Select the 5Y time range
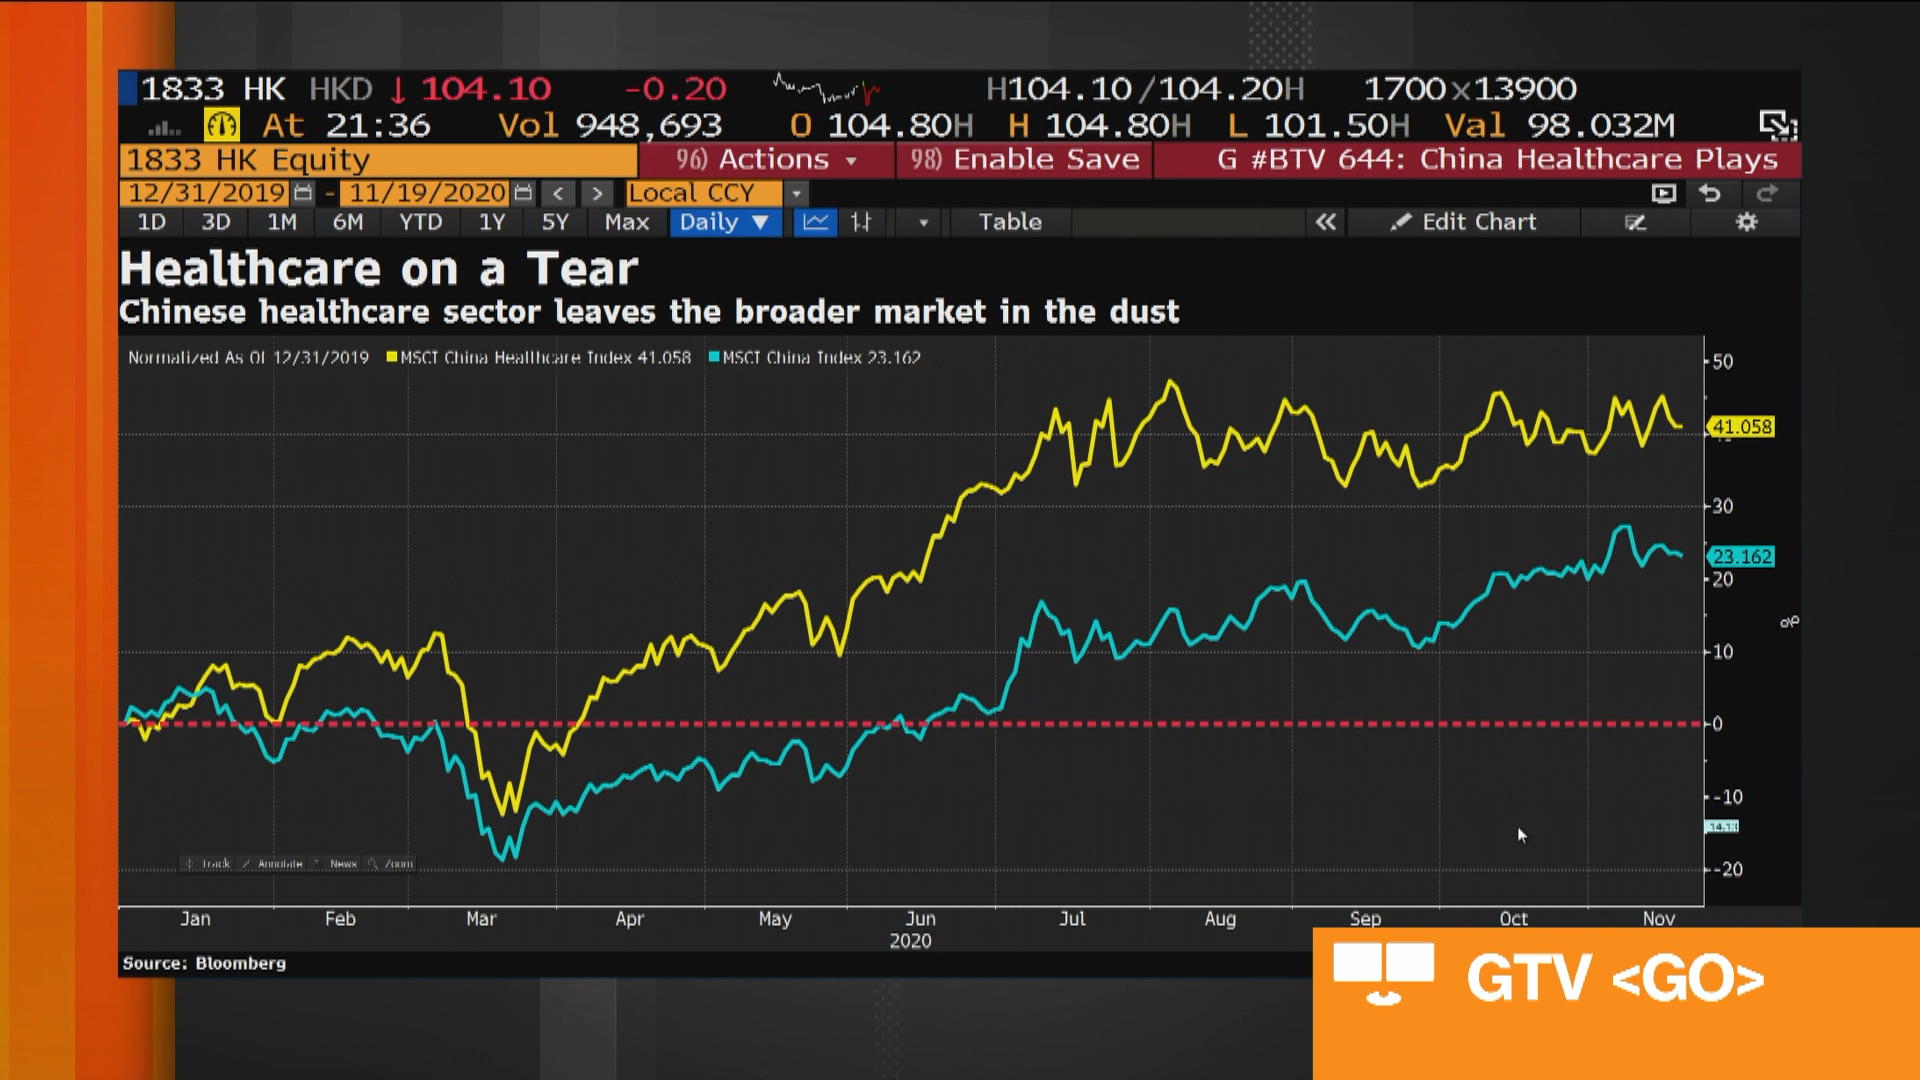This screenshot has width=1920, height=1080. (x=555, y=222)
